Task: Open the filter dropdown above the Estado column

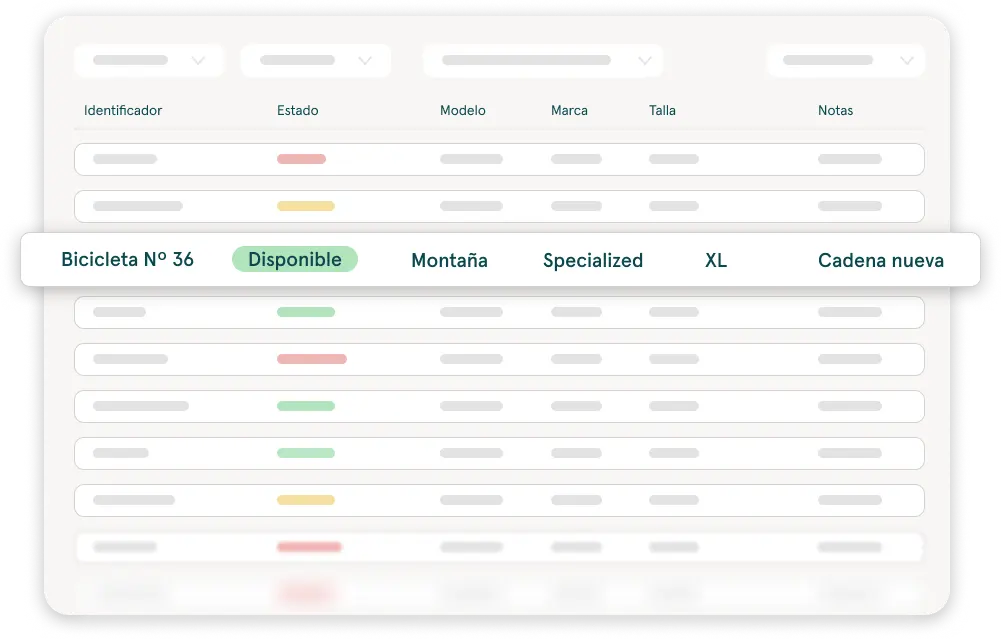Action: [315, 61]
